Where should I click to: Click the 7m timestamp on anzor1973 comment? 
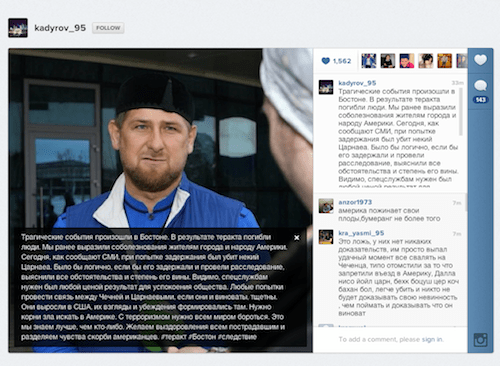coord(457,203)
